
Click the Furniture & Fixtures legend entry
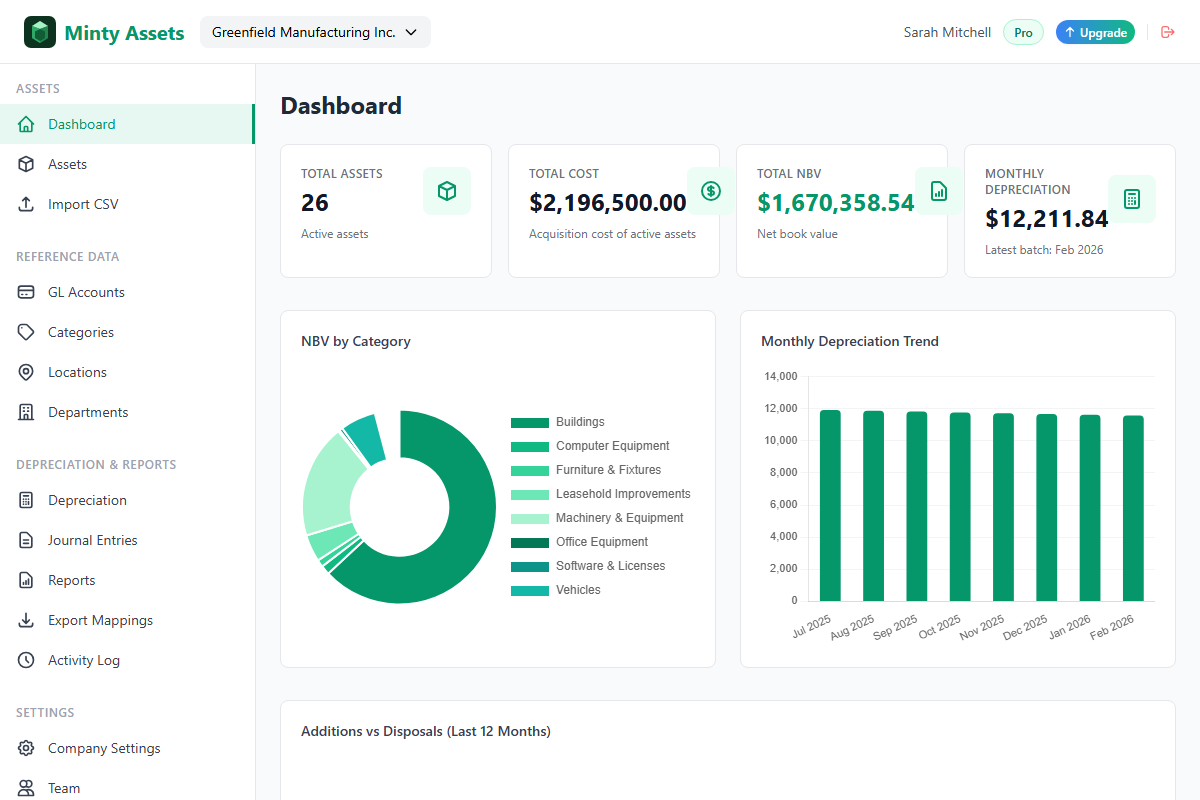(x=586, y=470)
